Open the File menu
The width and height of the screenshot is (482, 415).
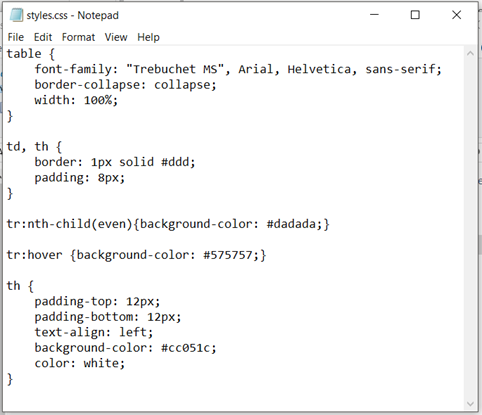click(16, 37)
